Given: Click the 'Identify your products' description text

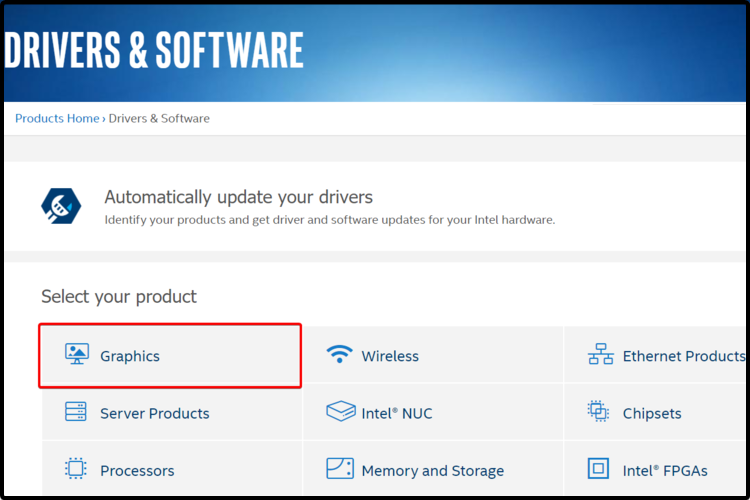Looking at the screenshot, I should pyautogui.click(x=330, y=220).
